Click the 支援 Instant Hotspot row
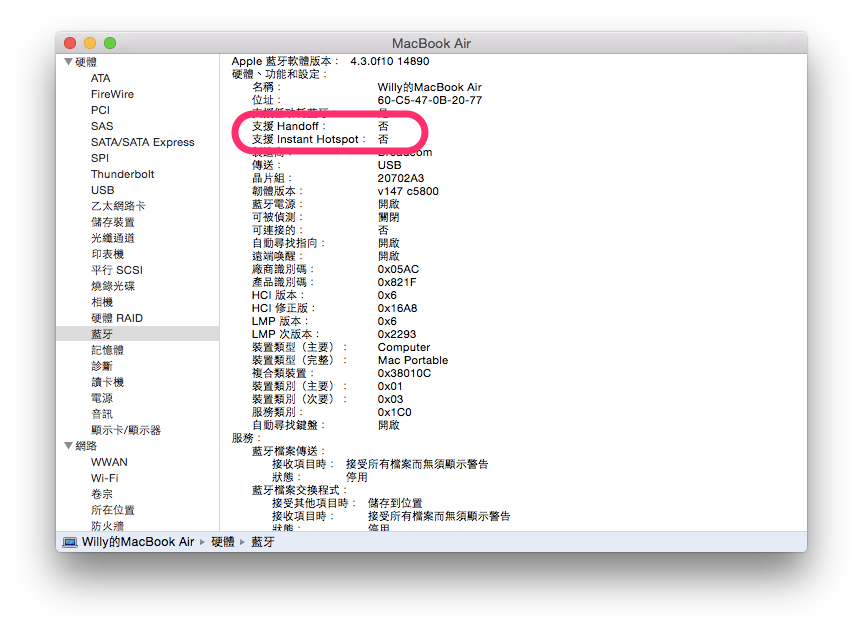 [x=320, y=139]
